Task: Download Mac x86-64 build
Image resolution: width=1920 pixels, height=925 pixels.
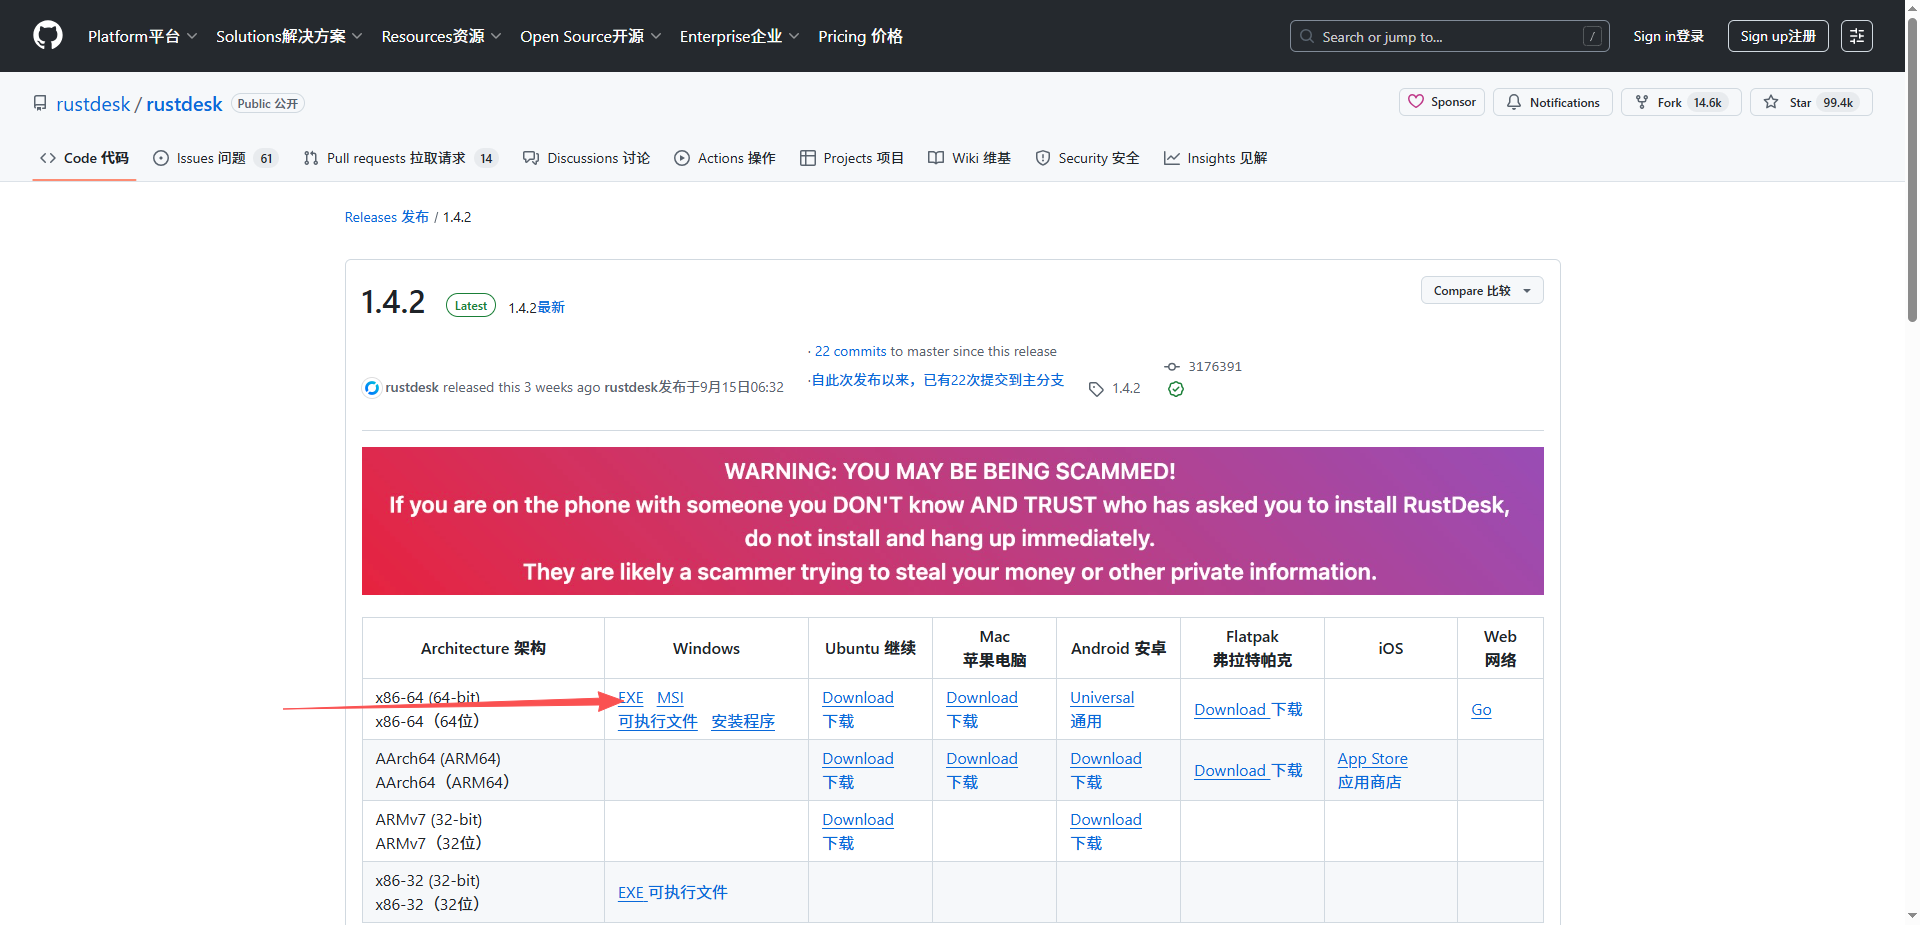Action: tap(982, 698)
